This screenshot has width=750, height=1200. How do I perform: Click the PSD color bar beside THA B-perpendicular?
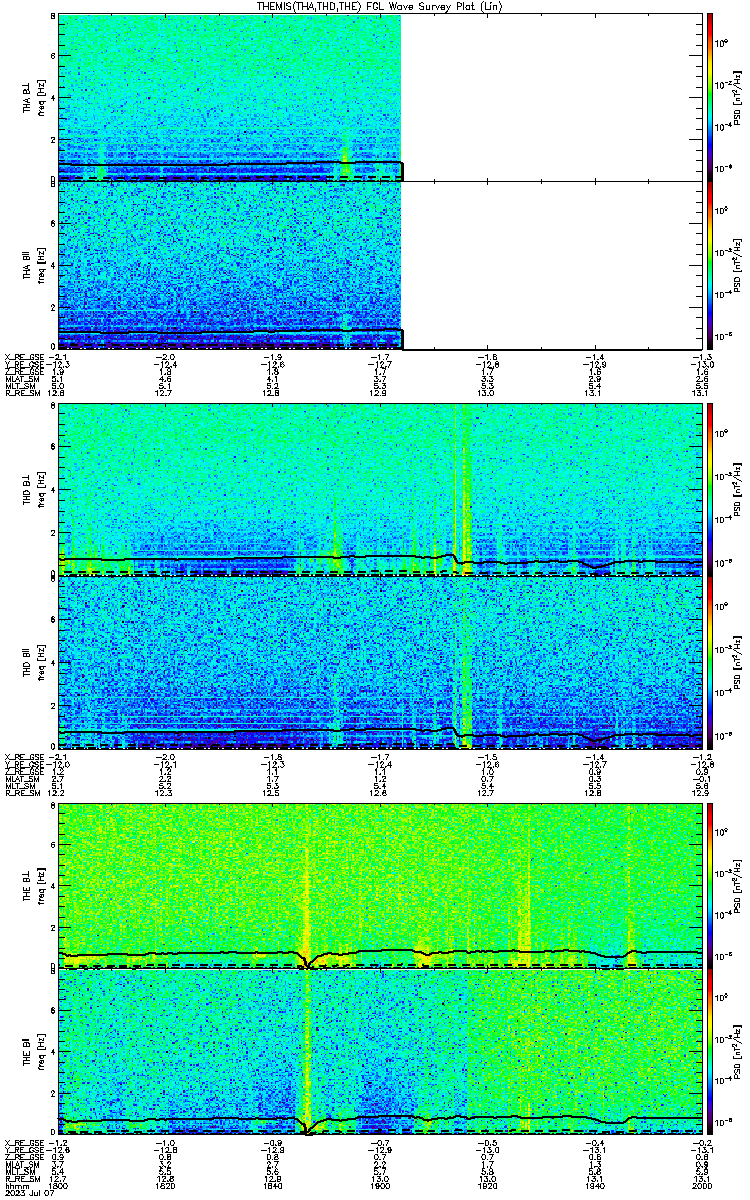[710, 97]
